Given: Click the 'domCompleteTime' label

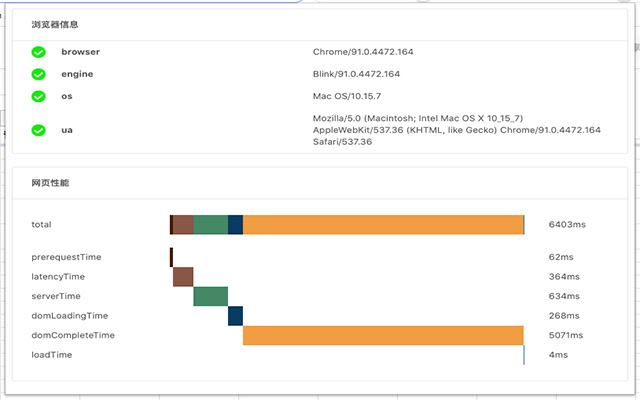Looking at the screenshot, I should pyautogui.click(x=73, y=336).
